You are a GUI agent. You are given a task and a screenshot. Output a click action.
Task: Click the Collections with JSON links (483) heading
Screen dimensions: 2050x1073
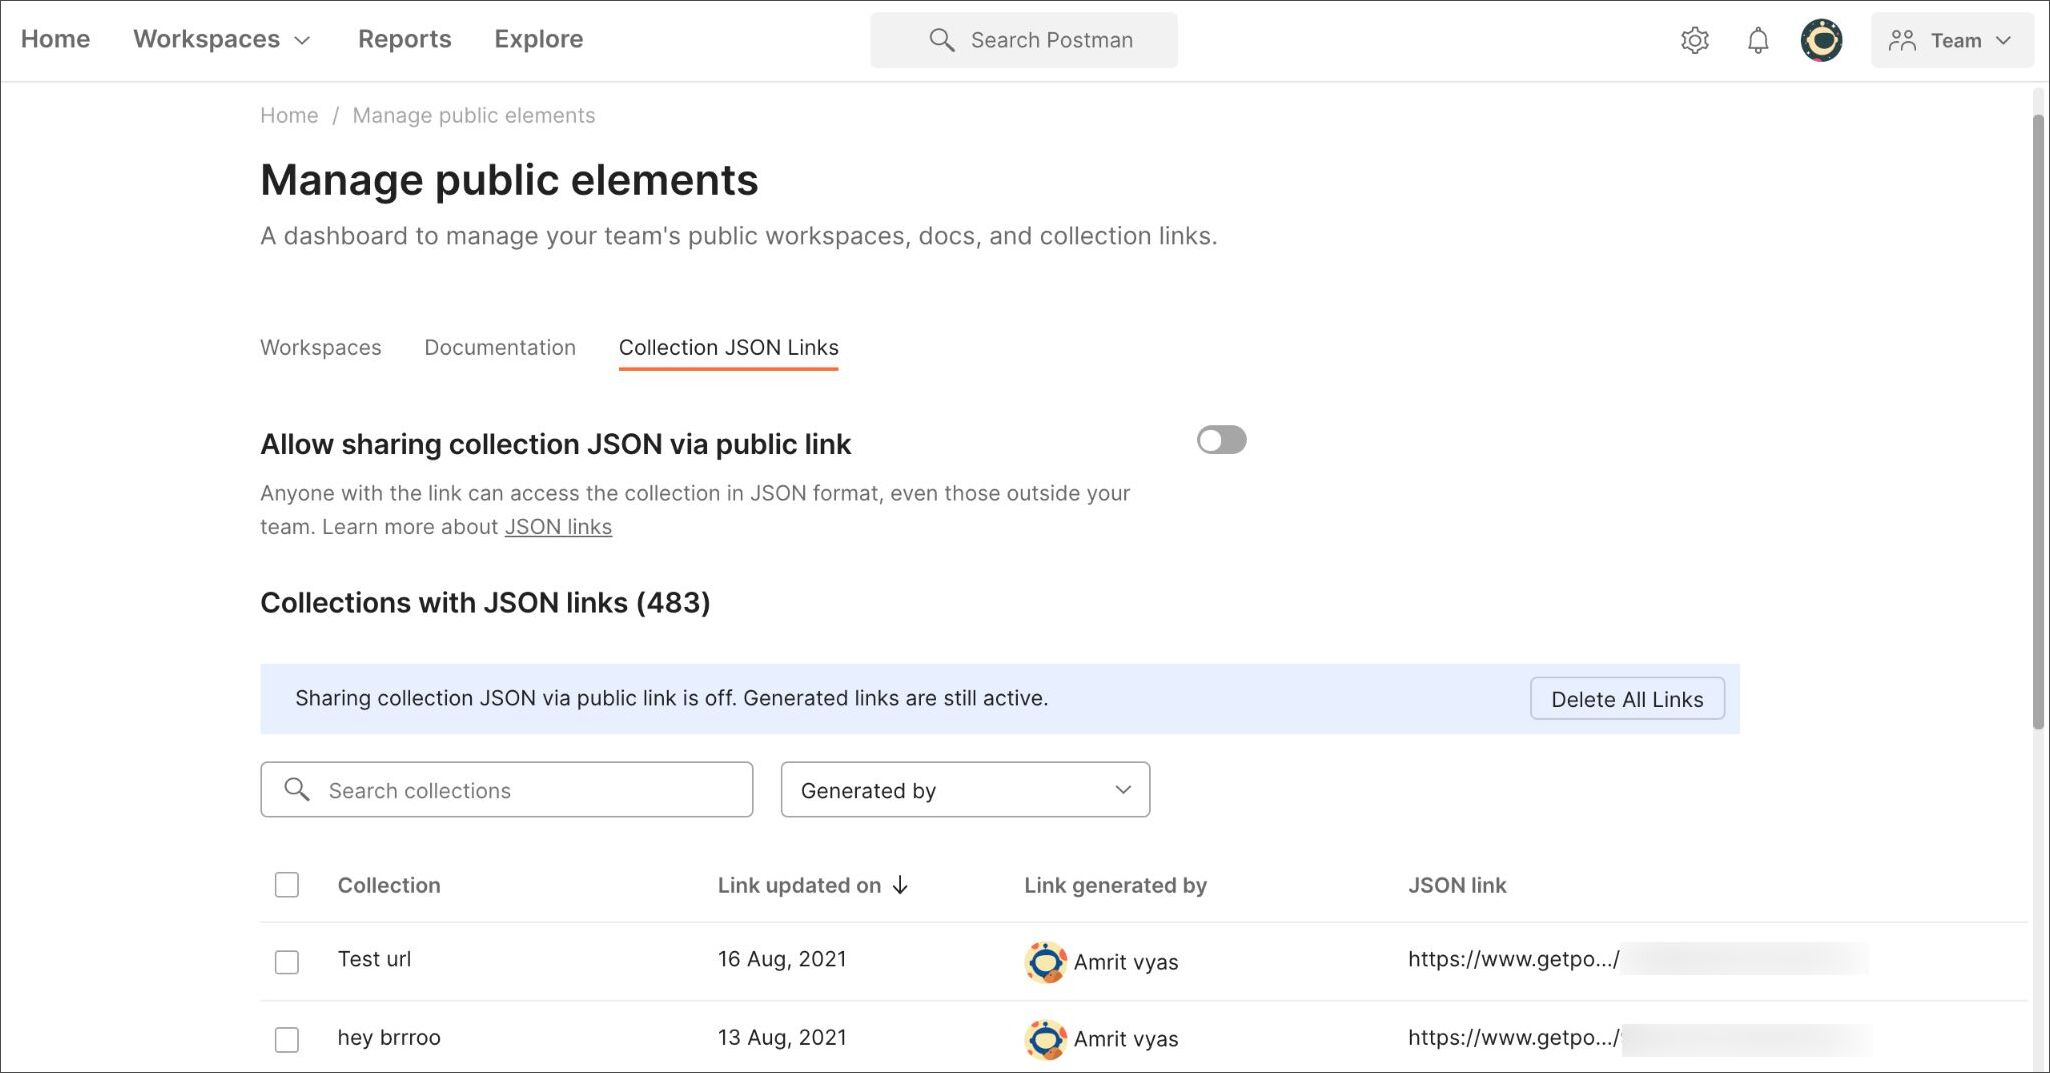coord(485,603)
